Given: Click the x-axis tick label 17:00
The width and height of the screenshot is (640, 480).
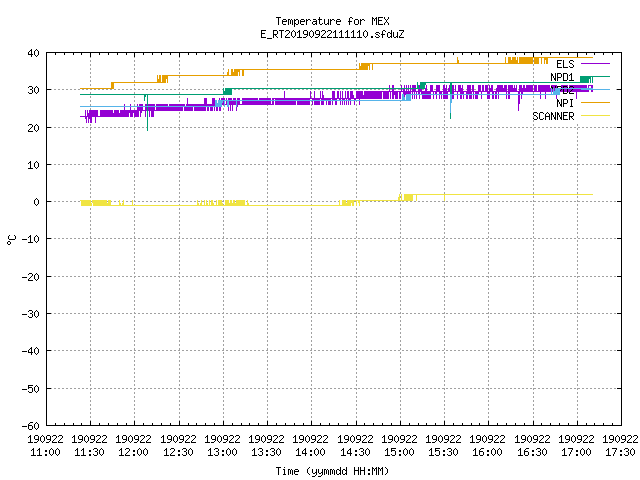Looking at the screenshot, I should click(x=577, y=452).
